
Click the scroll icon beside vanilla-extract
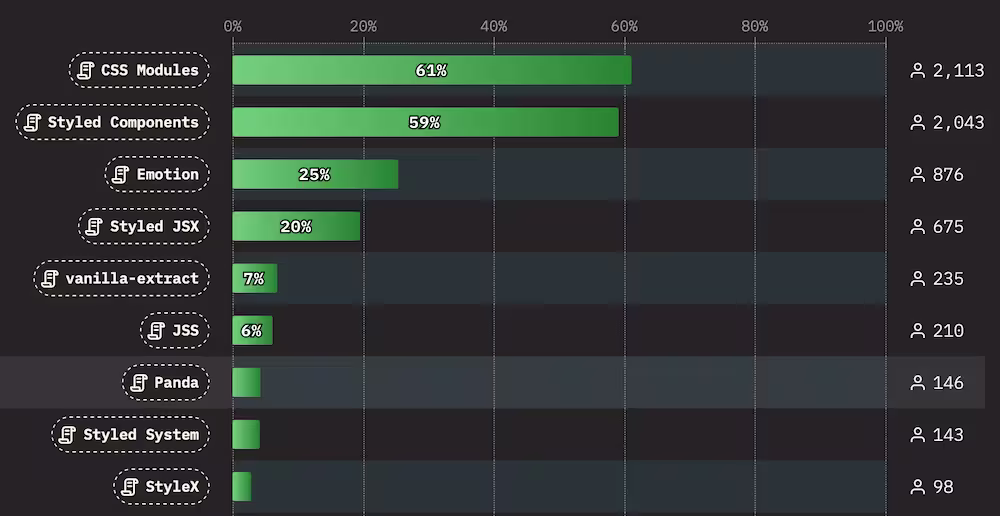point(50,279)
